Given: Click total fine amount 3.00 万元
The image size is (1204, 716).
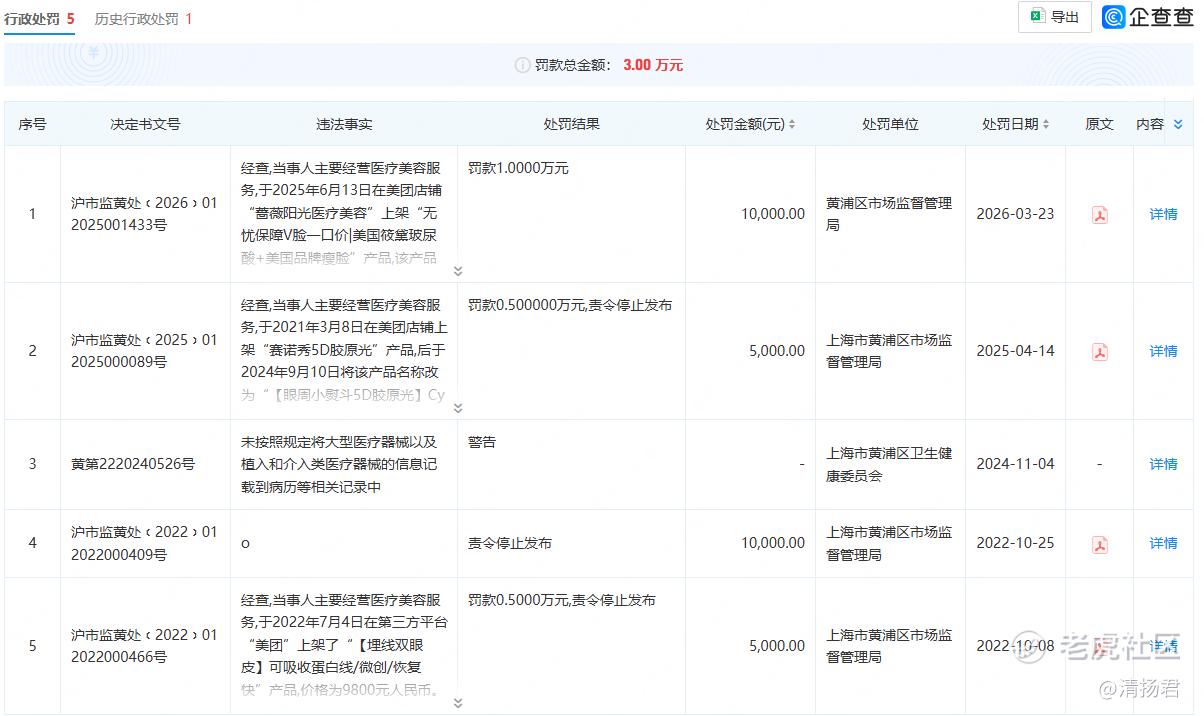Looking at the screenshot, I should [x=653, y=65].
